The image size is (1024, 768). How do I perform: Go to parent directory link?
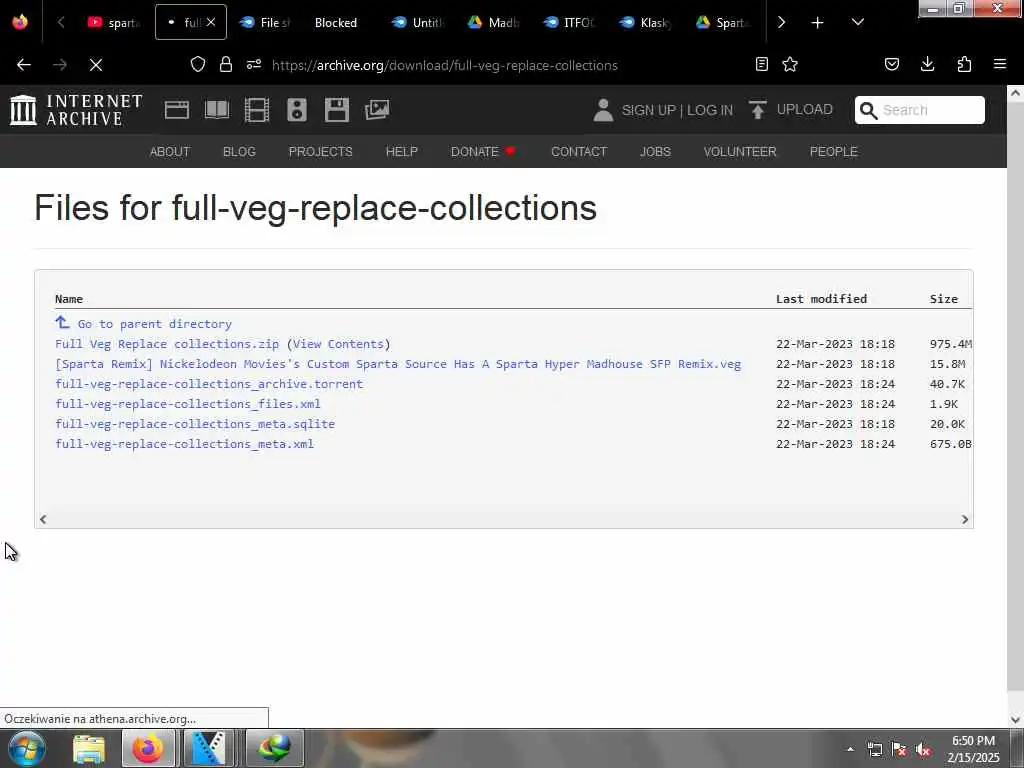pos(144,323)
